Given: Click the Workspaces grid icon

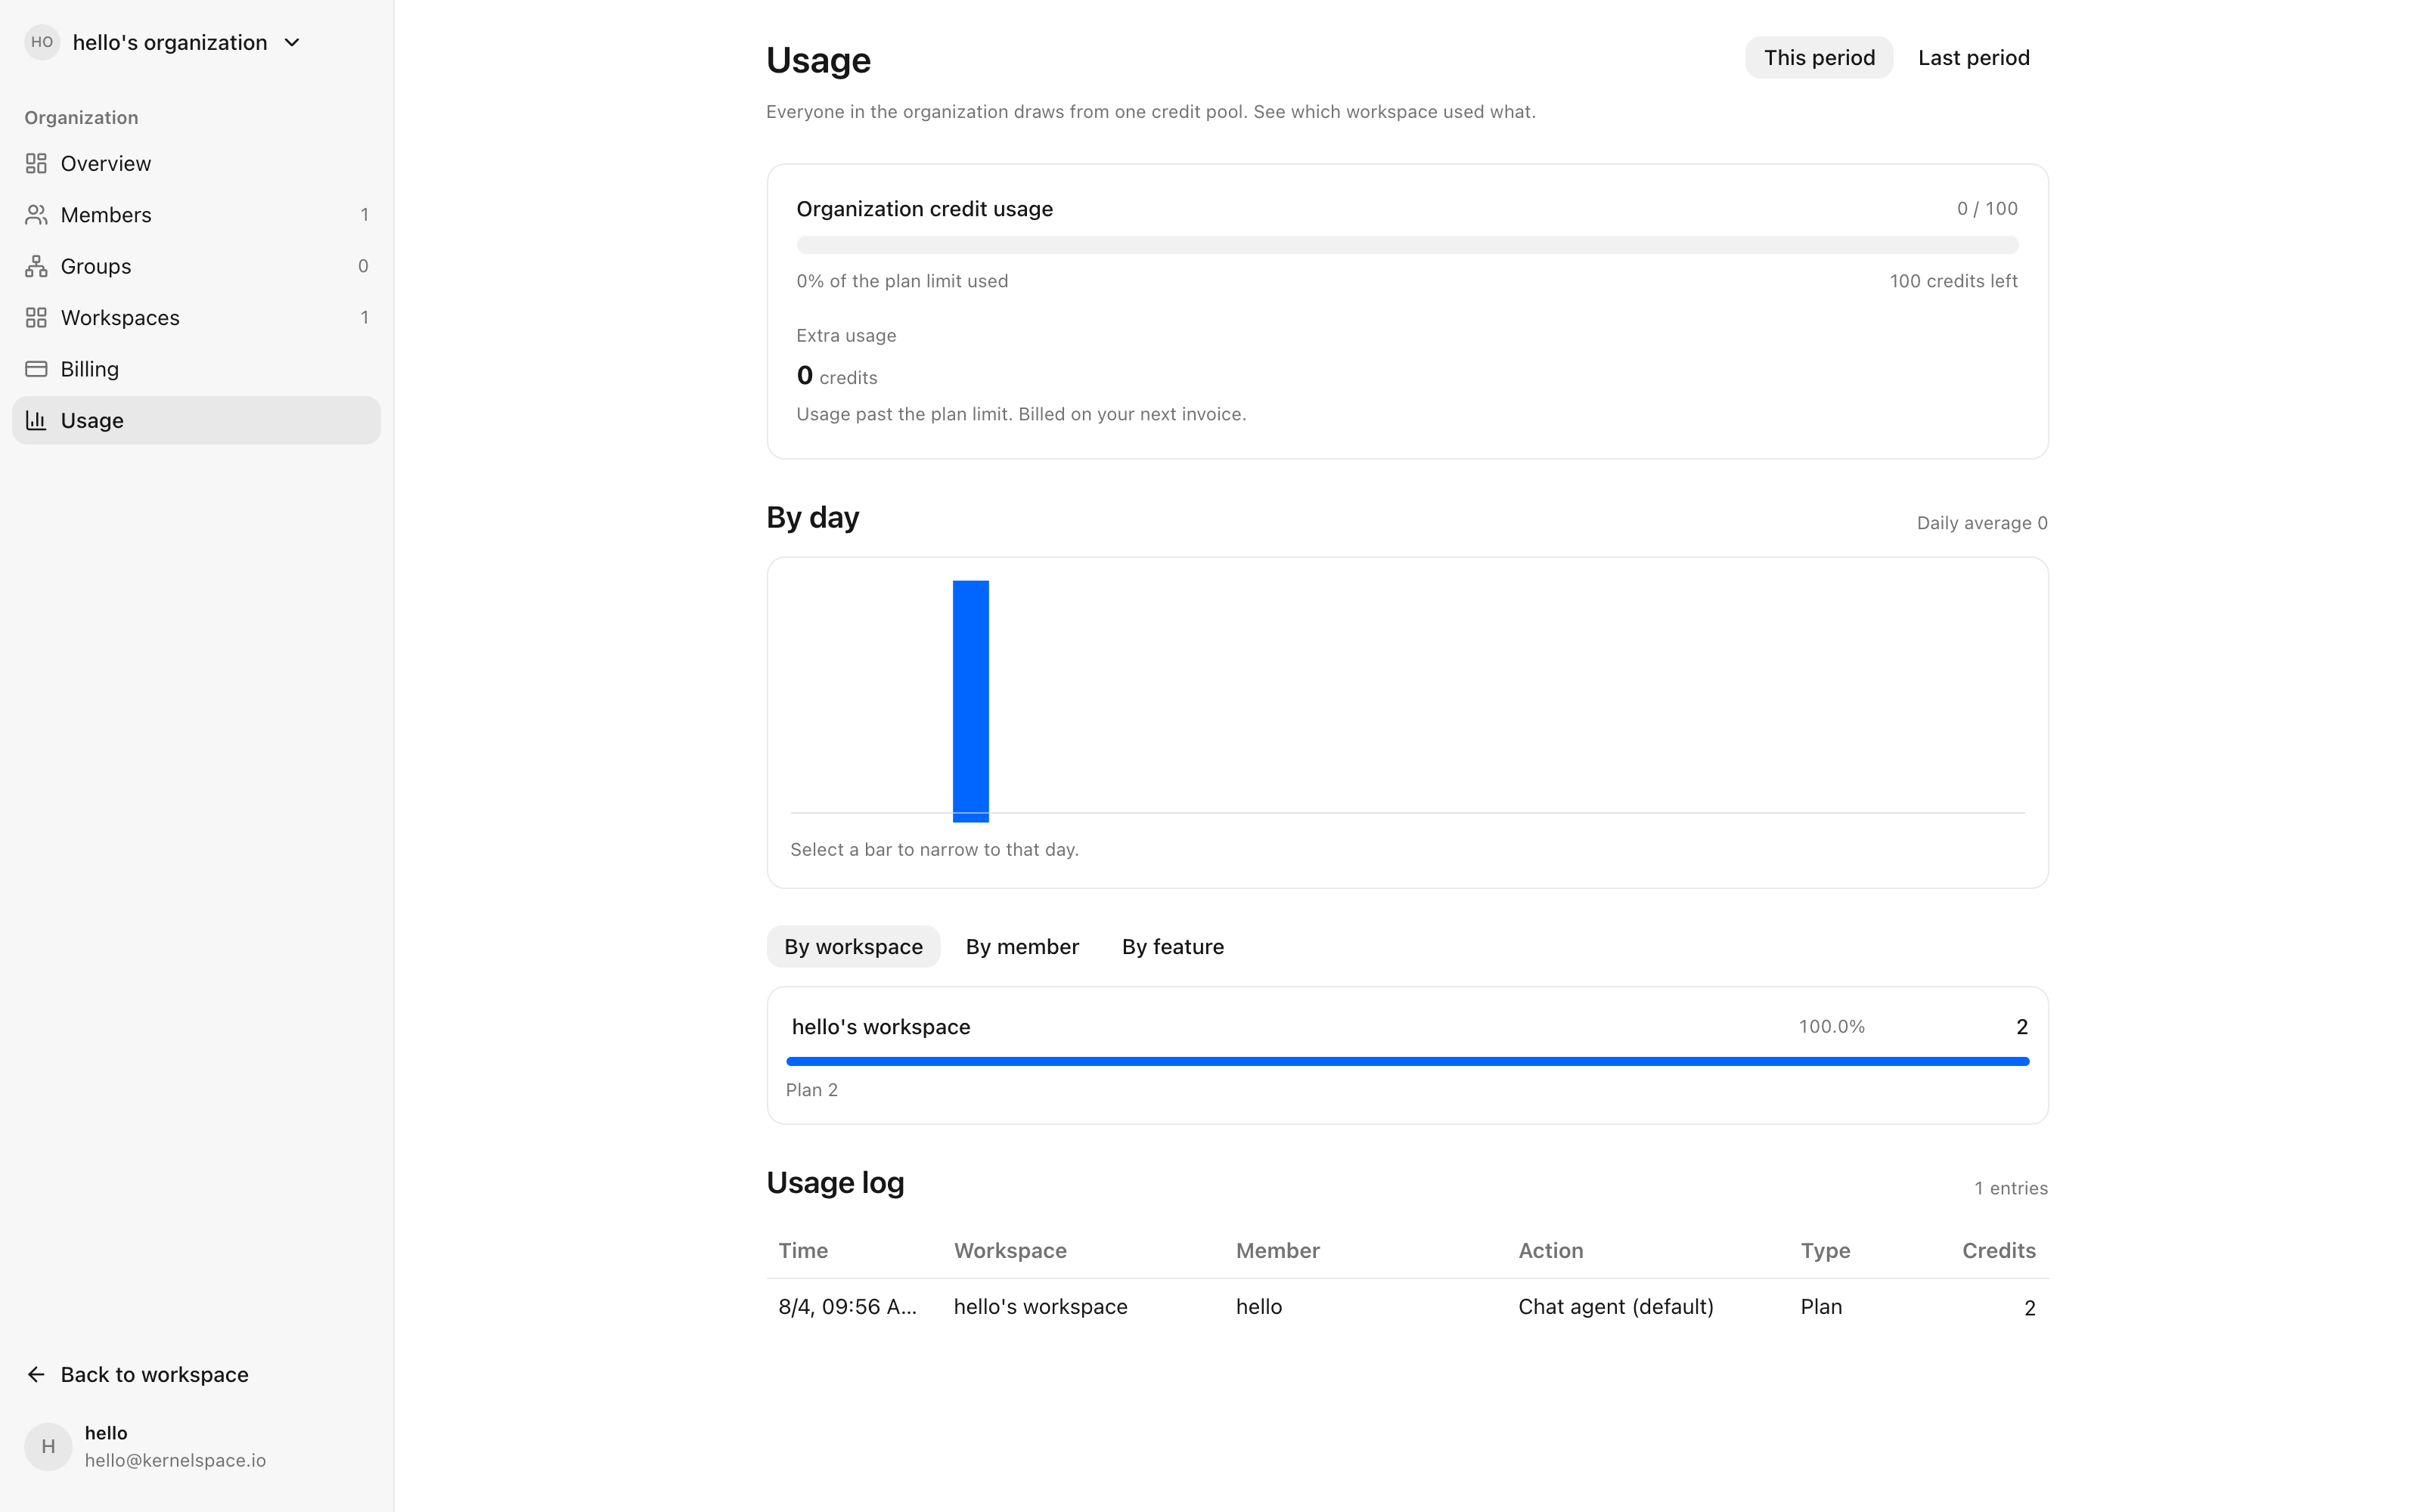Looking at the screenshot, I should click(x=36, y=317).
